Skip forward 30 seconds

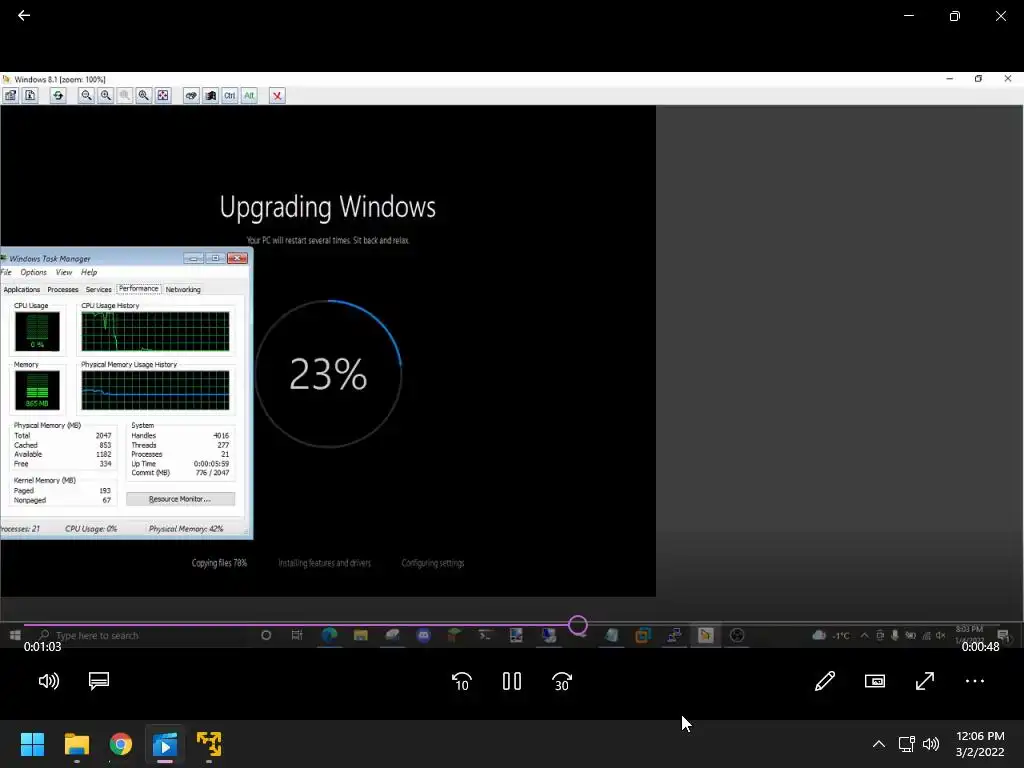[x=562, y=682]
